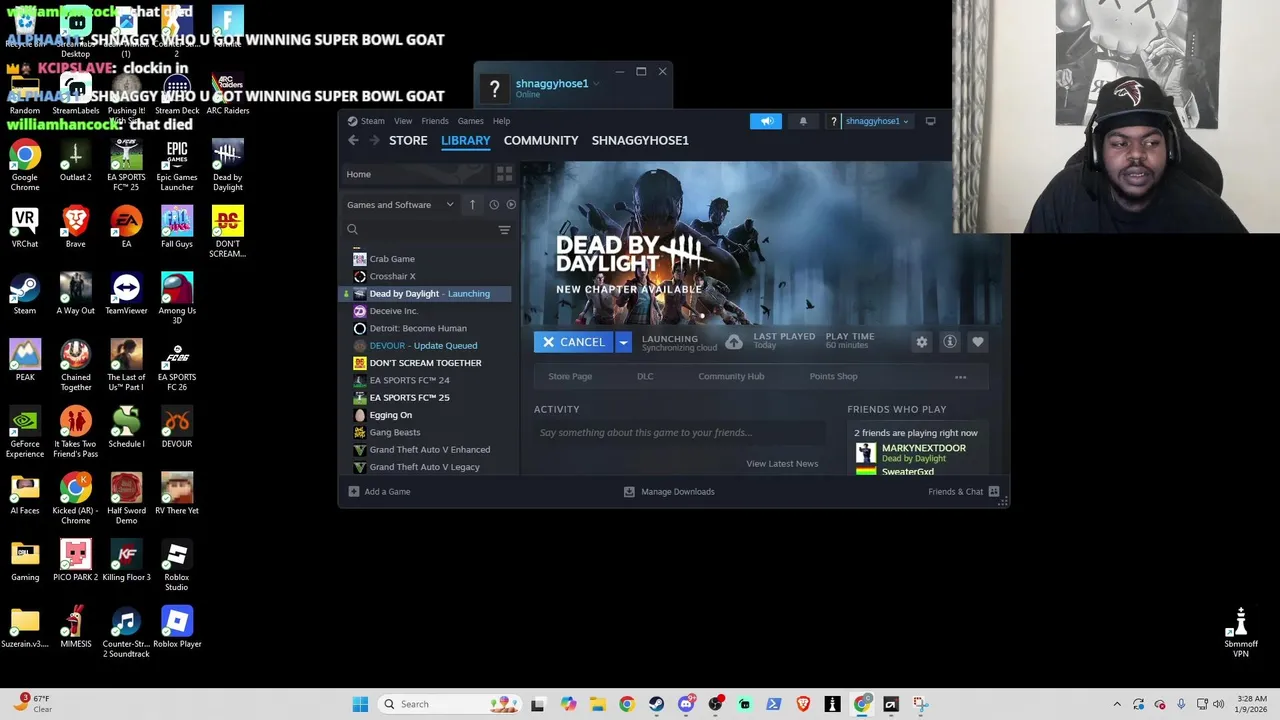Viewport: 1280px width, 720px height.
Task: Open the Community Hub link
Action: (731, 377)
